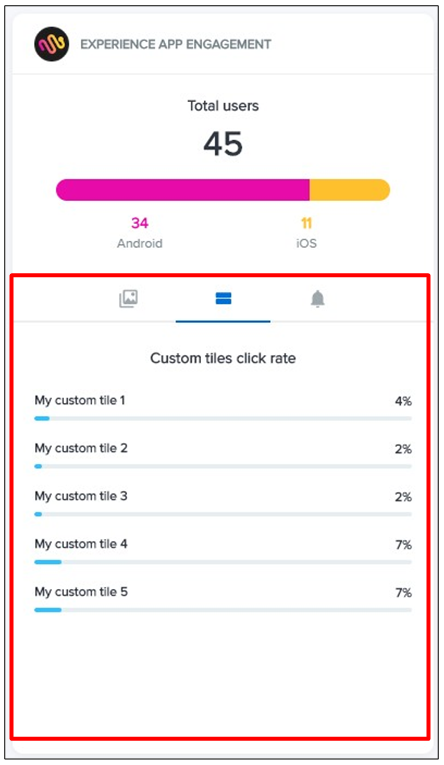
Task: Click the Total users label
Action: [x=223, y=106]
